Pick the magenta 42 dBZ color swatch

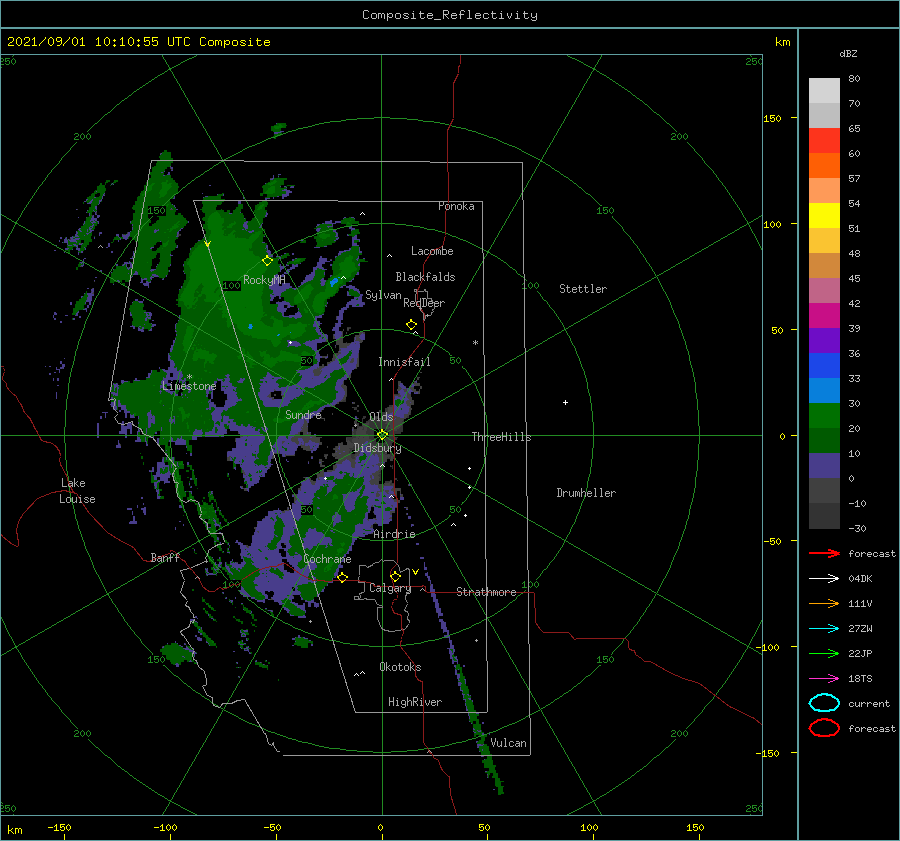pos(824,315)
